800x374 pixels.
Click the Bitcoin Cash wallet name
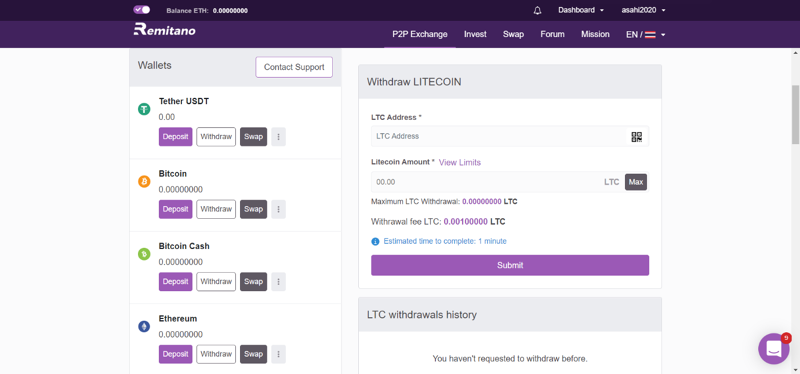click(x=184, y=246)
